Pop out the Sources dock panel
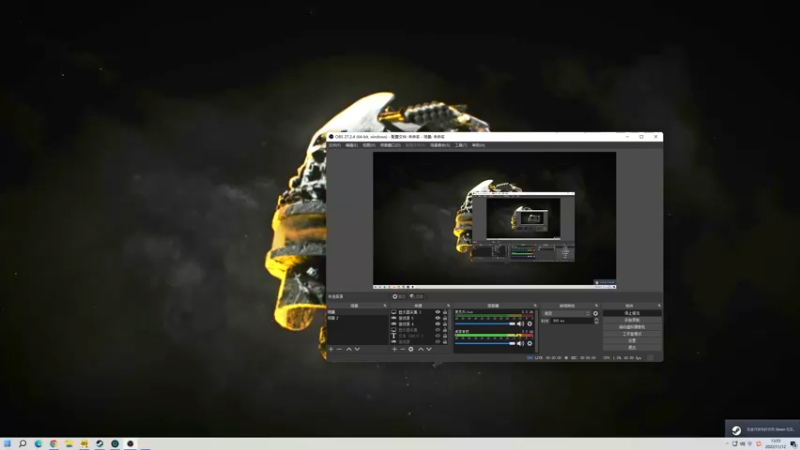800x450 pixels. tap(448, 306)
